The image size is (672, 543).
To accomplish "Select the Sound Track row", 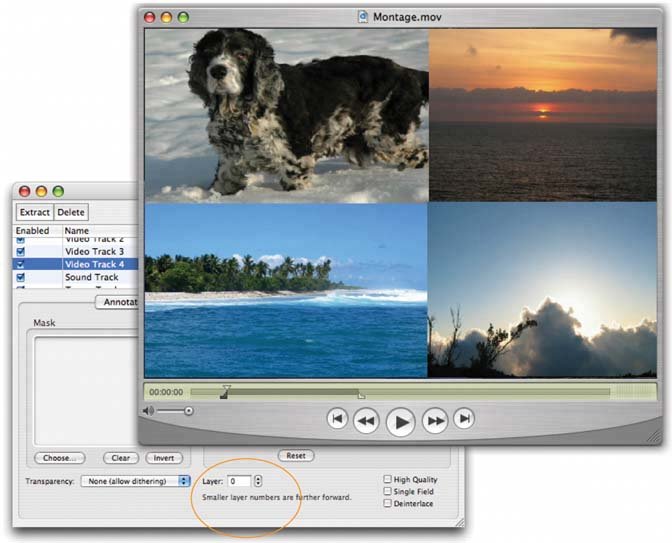I will pyautogui.click(x=91, y=277).
